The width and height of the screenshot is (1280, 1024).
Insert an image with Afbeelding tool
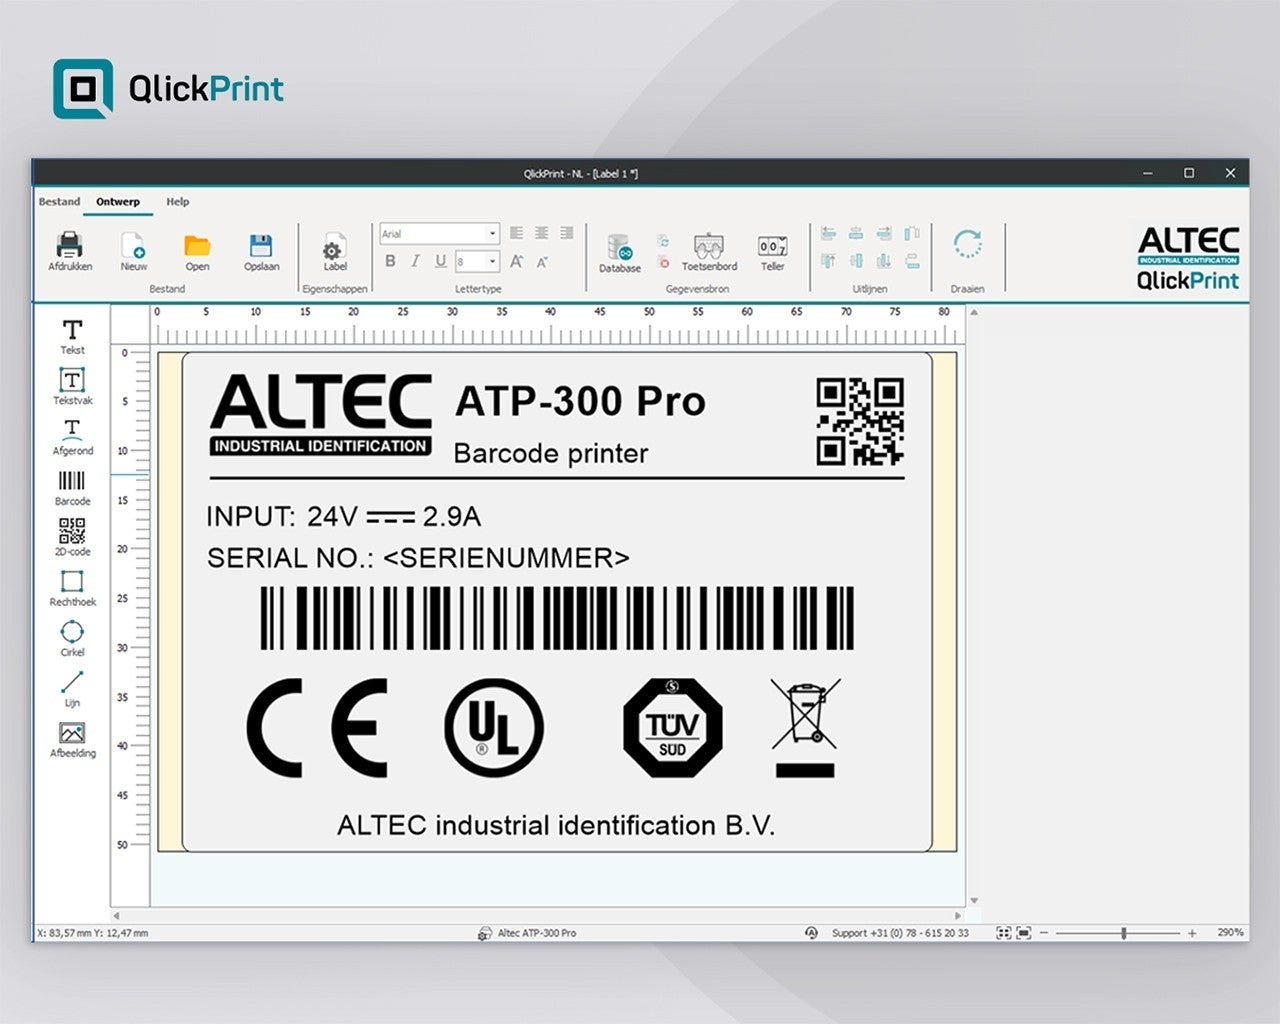(x=72, y=738)
